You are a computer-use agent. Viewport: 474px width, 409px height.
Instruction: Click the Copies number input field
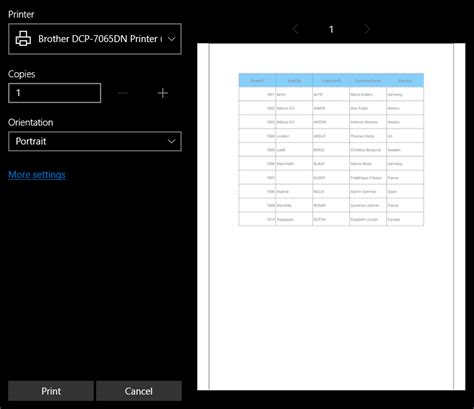click(55, 93)
